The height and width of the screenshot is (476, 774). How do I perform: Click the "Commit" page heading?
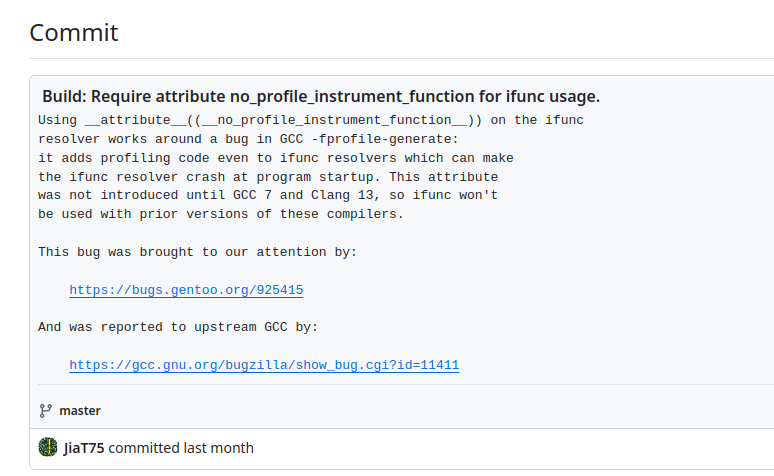click(74, 32)
